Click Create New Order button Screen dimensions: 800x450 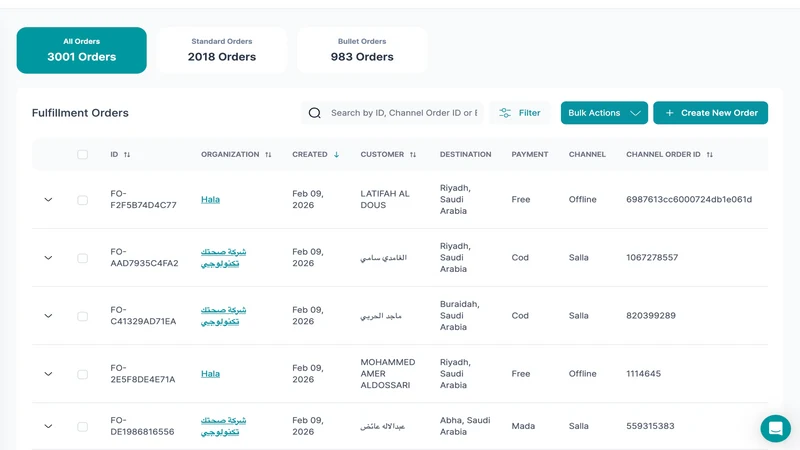click(710, 113)
